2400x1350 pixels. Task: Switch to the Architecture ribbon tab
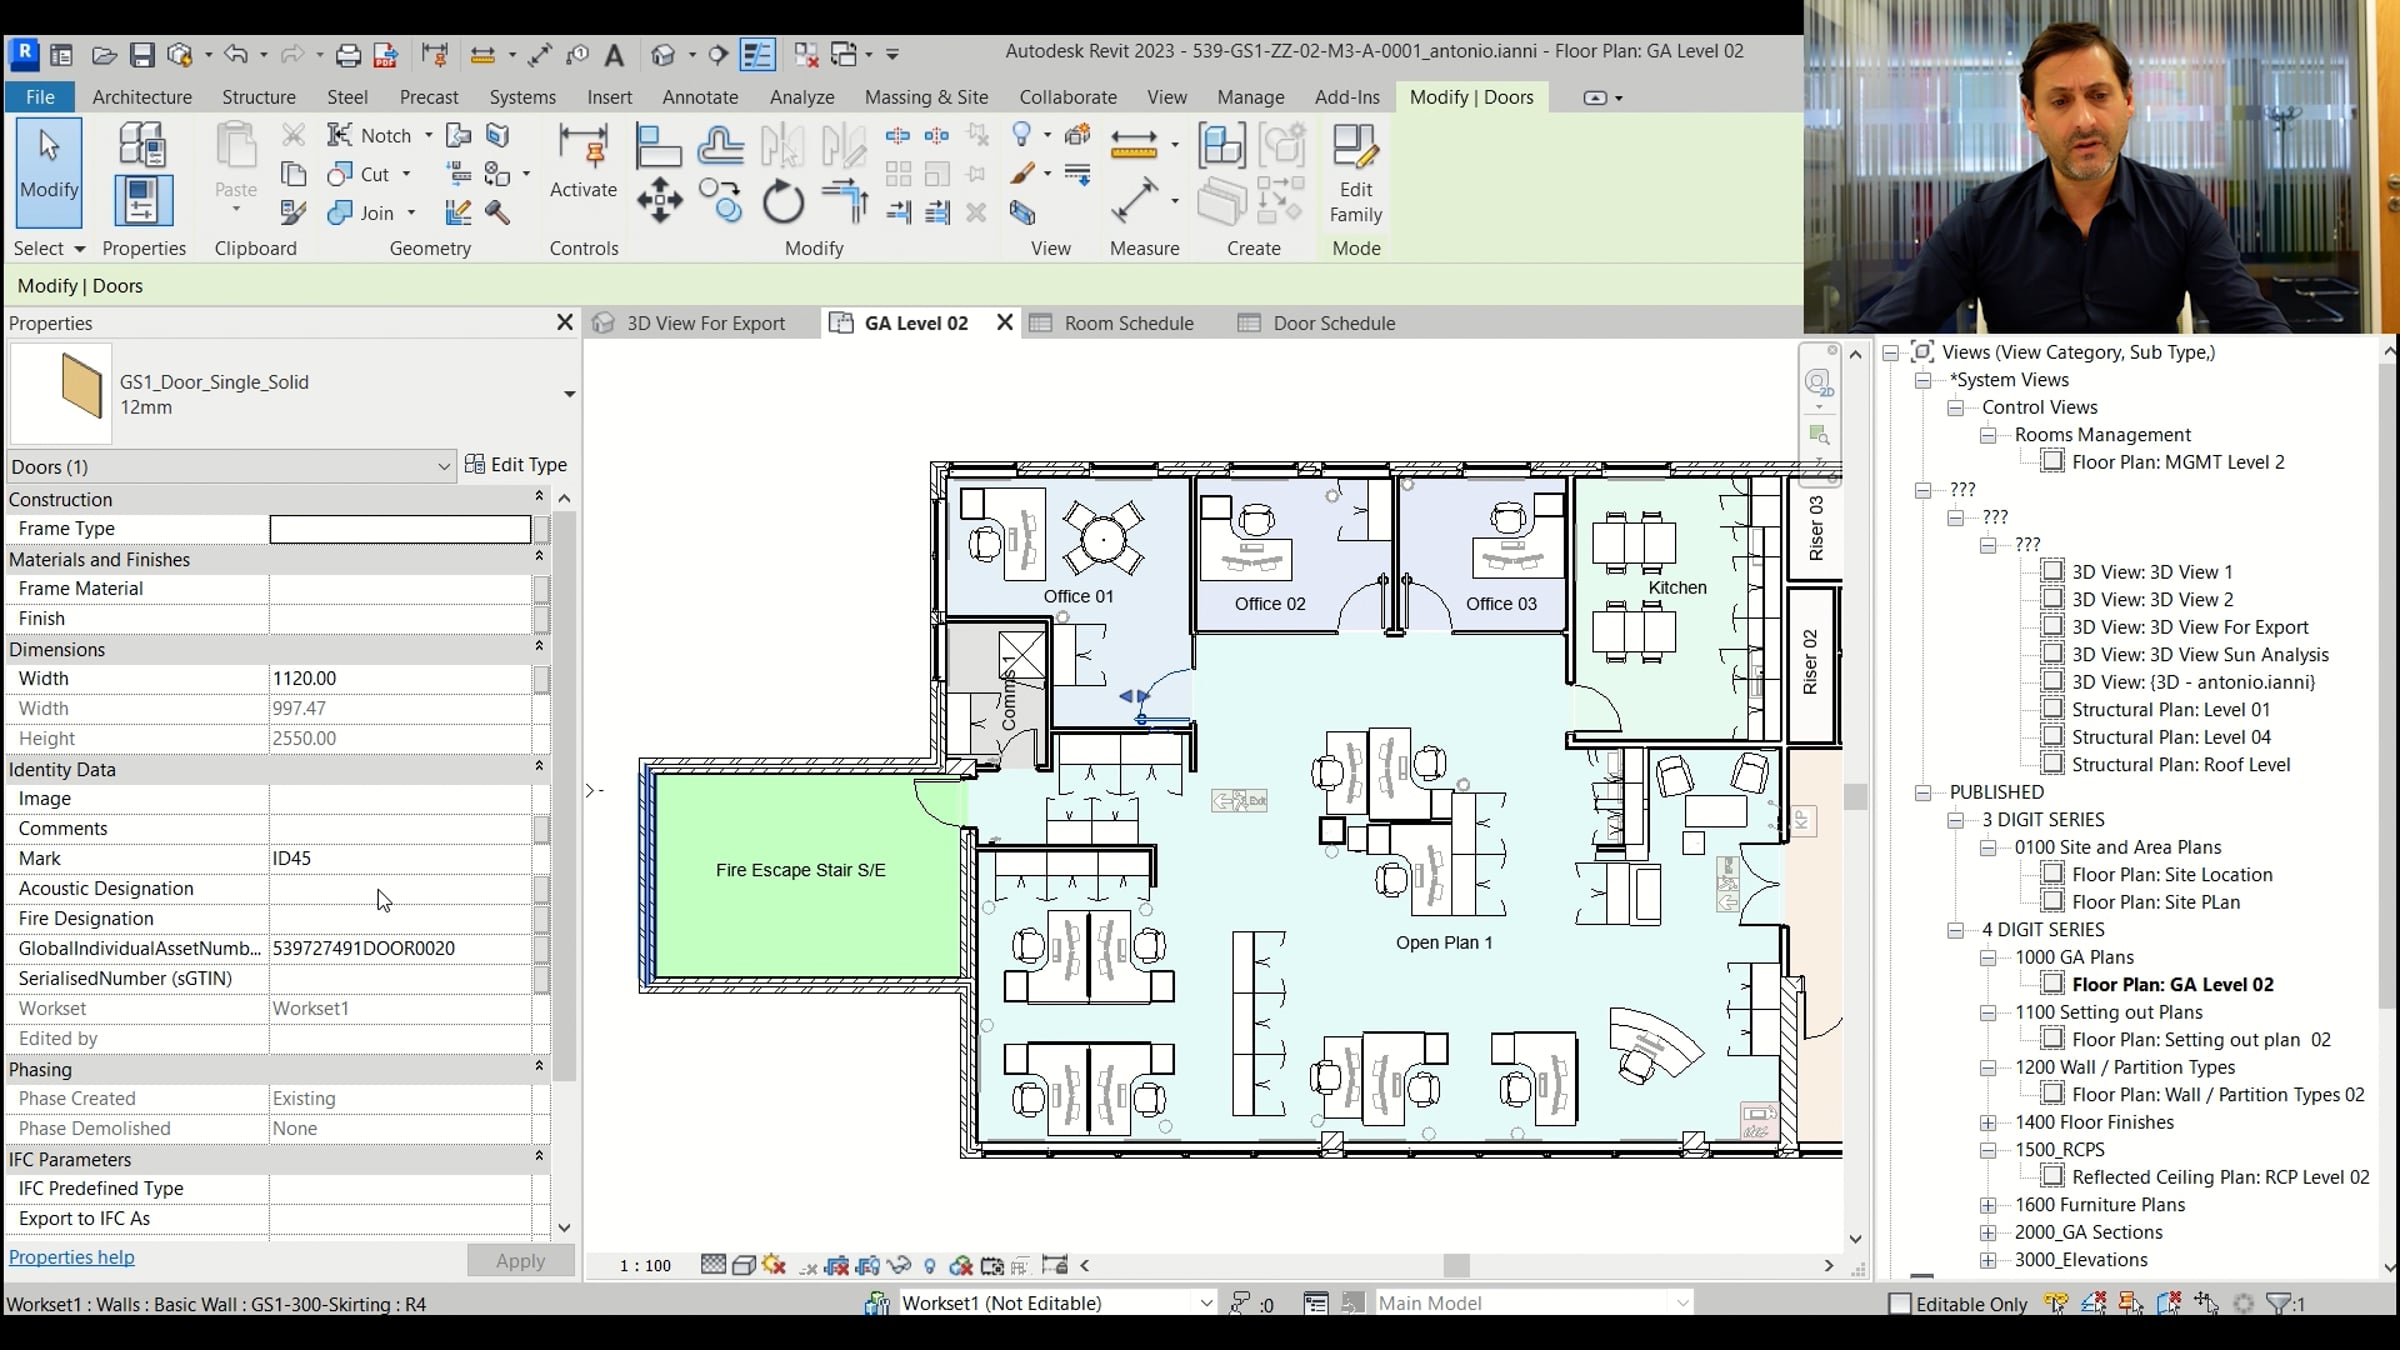(142, 97)
